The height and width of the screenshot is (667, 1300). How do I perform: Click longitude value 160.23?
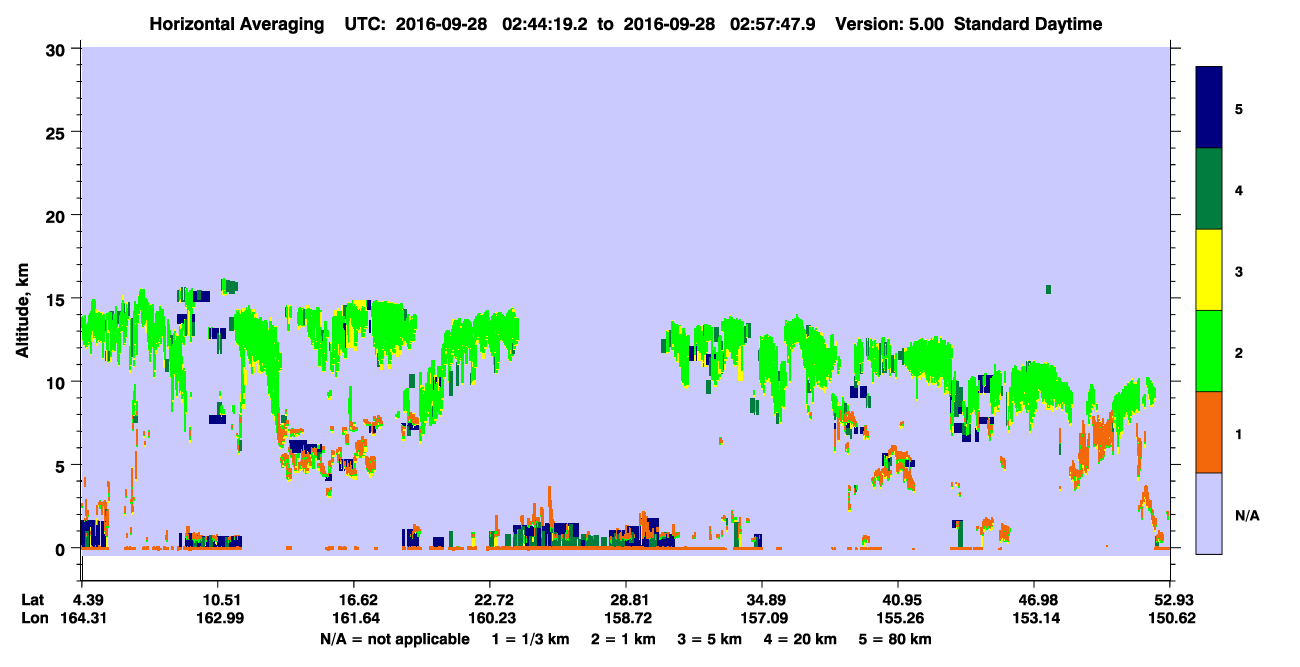coord(490,617)
